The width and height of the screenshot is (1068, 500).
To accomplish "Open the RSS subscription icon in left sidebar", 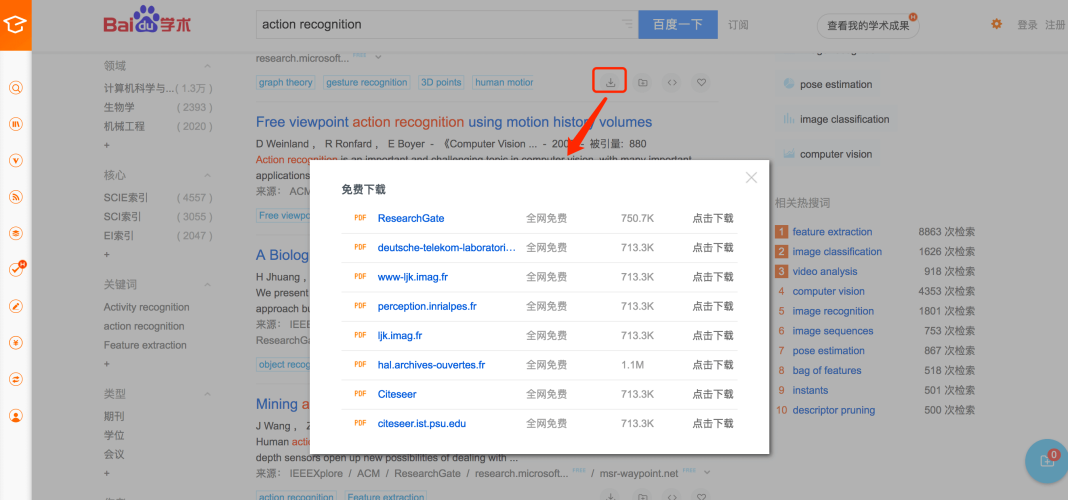I will pos(16,197).
